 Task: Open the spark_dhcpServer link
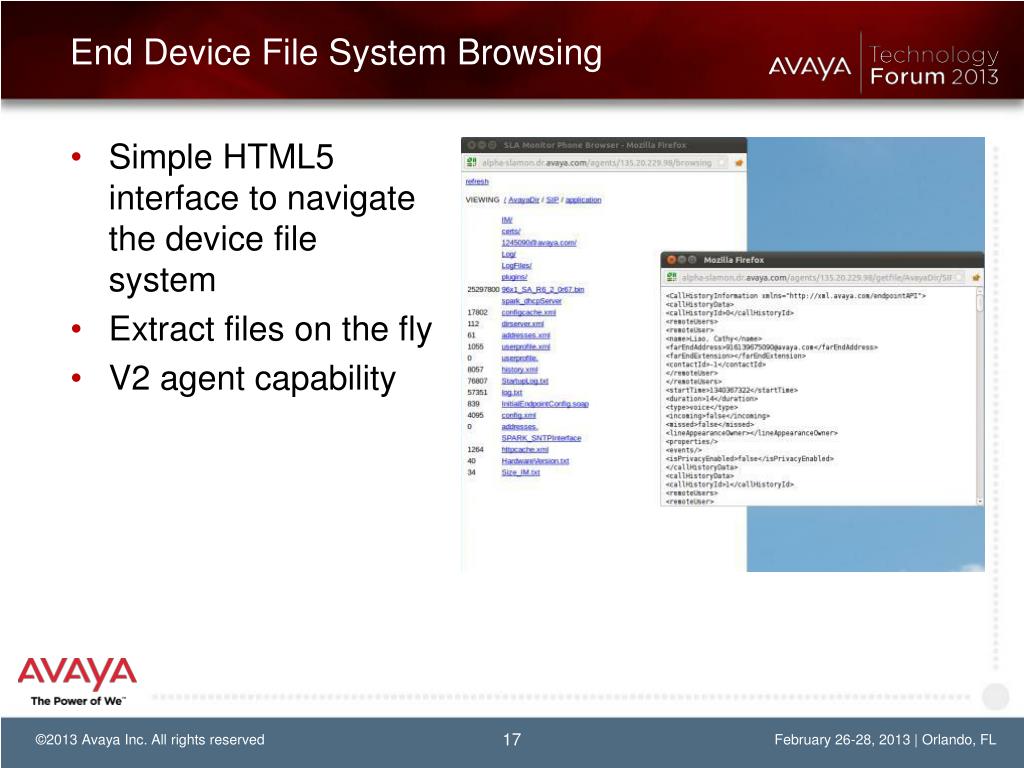pos(532,301)
